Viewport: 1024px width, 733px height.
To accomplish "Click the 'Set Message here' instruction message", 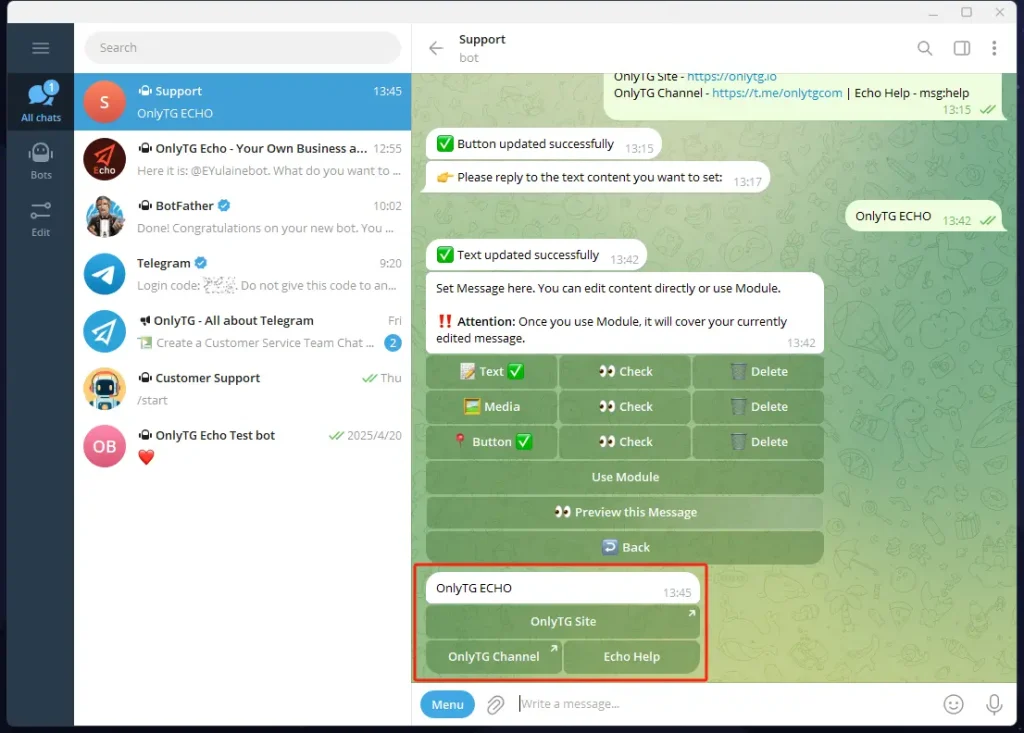I will pos(625,314).
